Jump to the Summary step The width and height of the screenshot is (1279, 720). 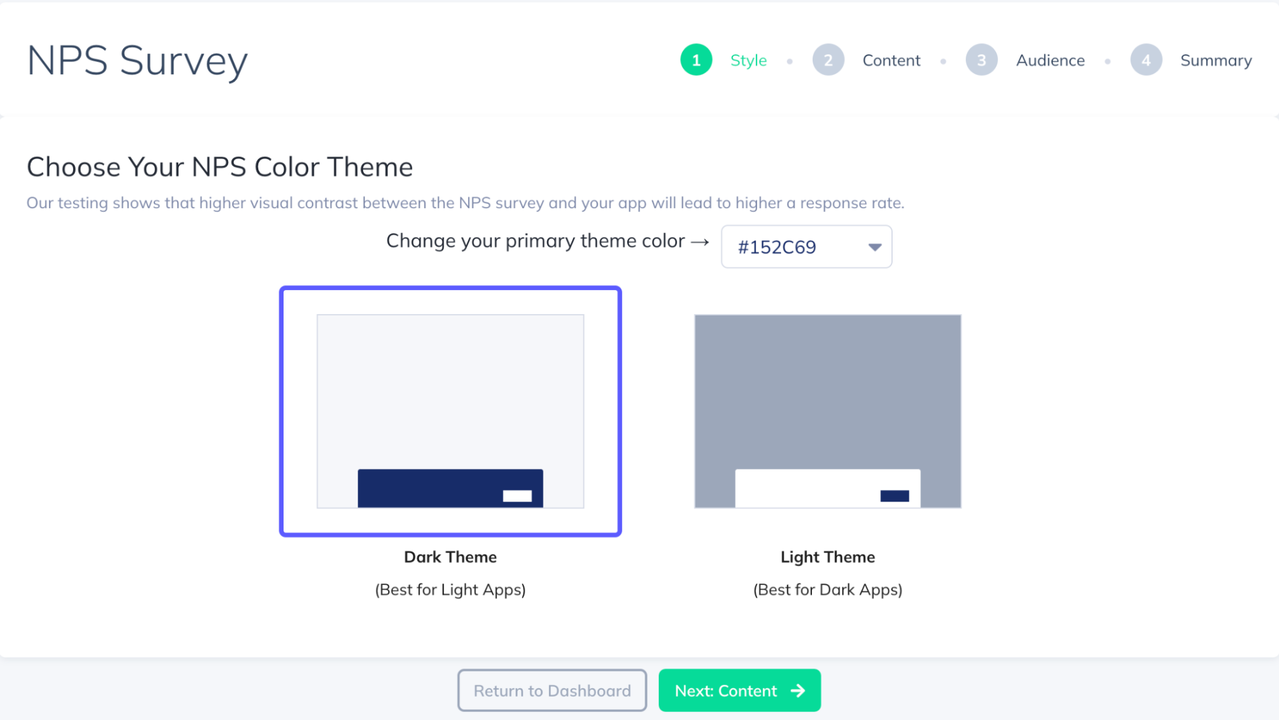click(x=1216, y=60)
